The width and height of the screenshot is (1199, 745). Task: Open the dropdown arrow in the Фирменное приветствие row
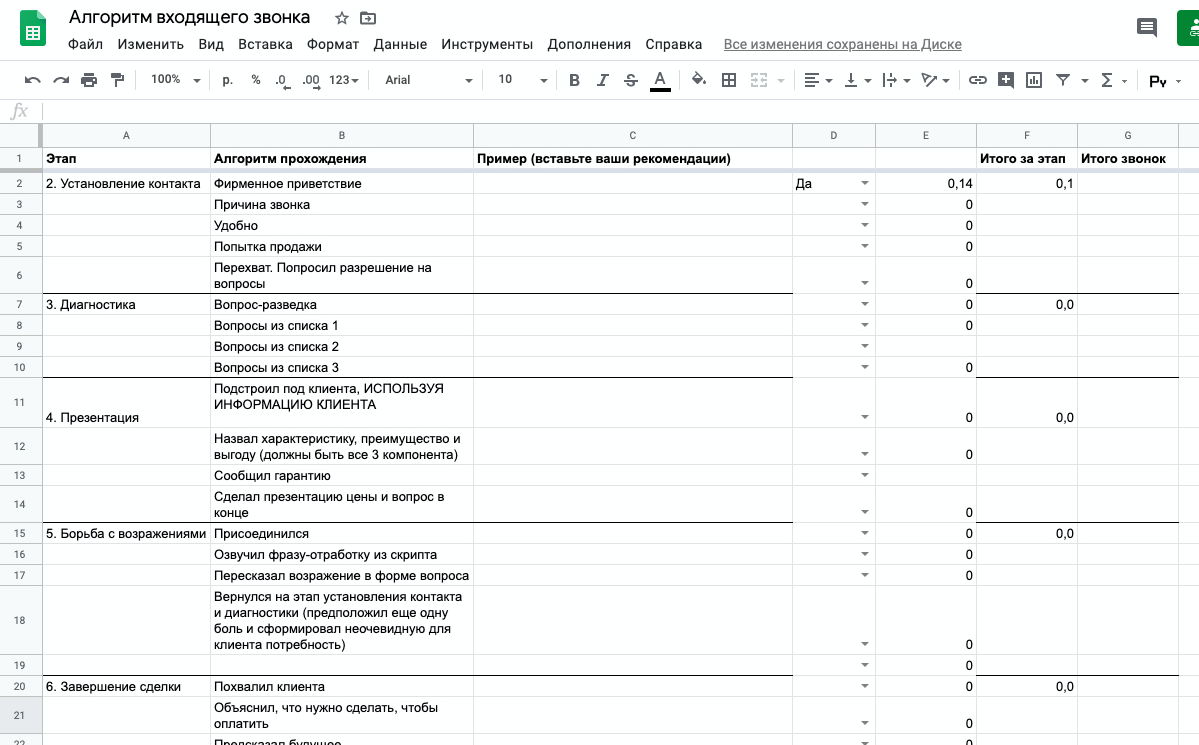point(865,184)
